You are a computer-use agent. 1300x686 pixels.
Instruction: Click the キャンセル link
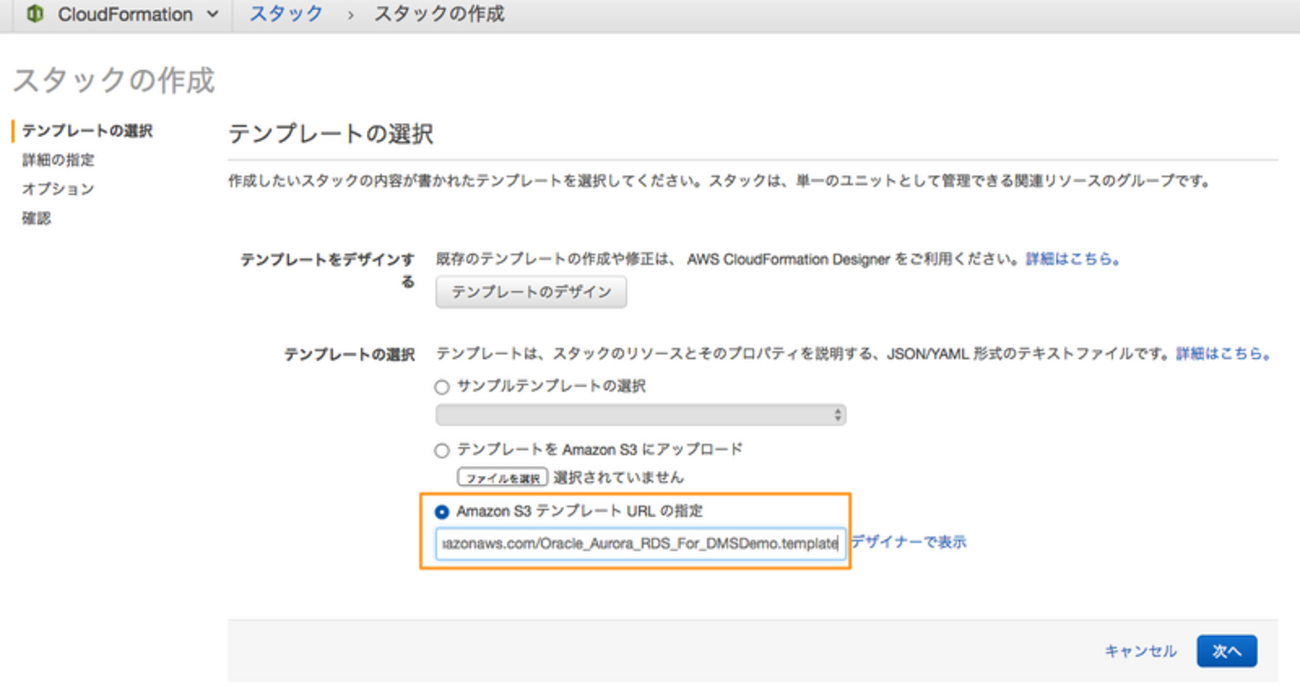[x=1140, y=651]
